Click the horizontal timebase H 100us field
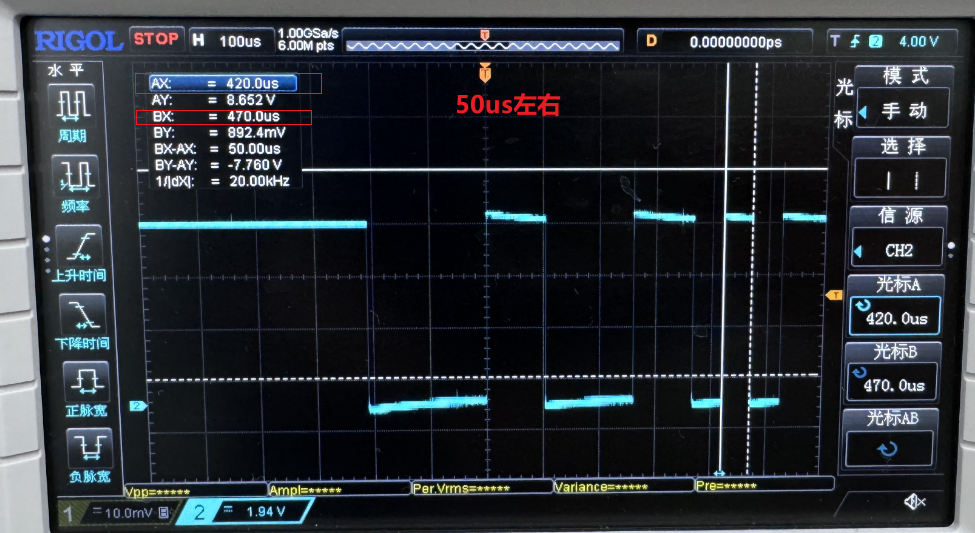Image resolution: width=975 pixels, height=533 pixels. click(x=231, y=41)
